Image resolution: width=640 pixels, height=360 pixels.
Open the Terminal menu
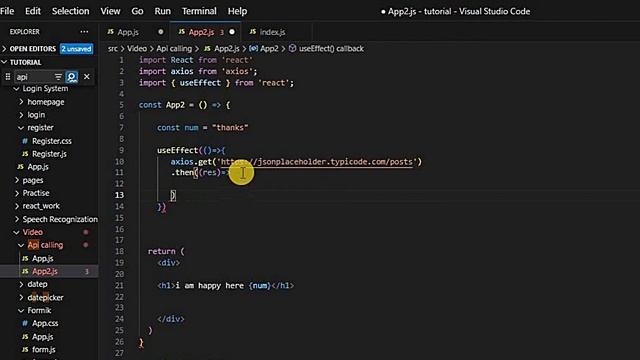point(199,11)
